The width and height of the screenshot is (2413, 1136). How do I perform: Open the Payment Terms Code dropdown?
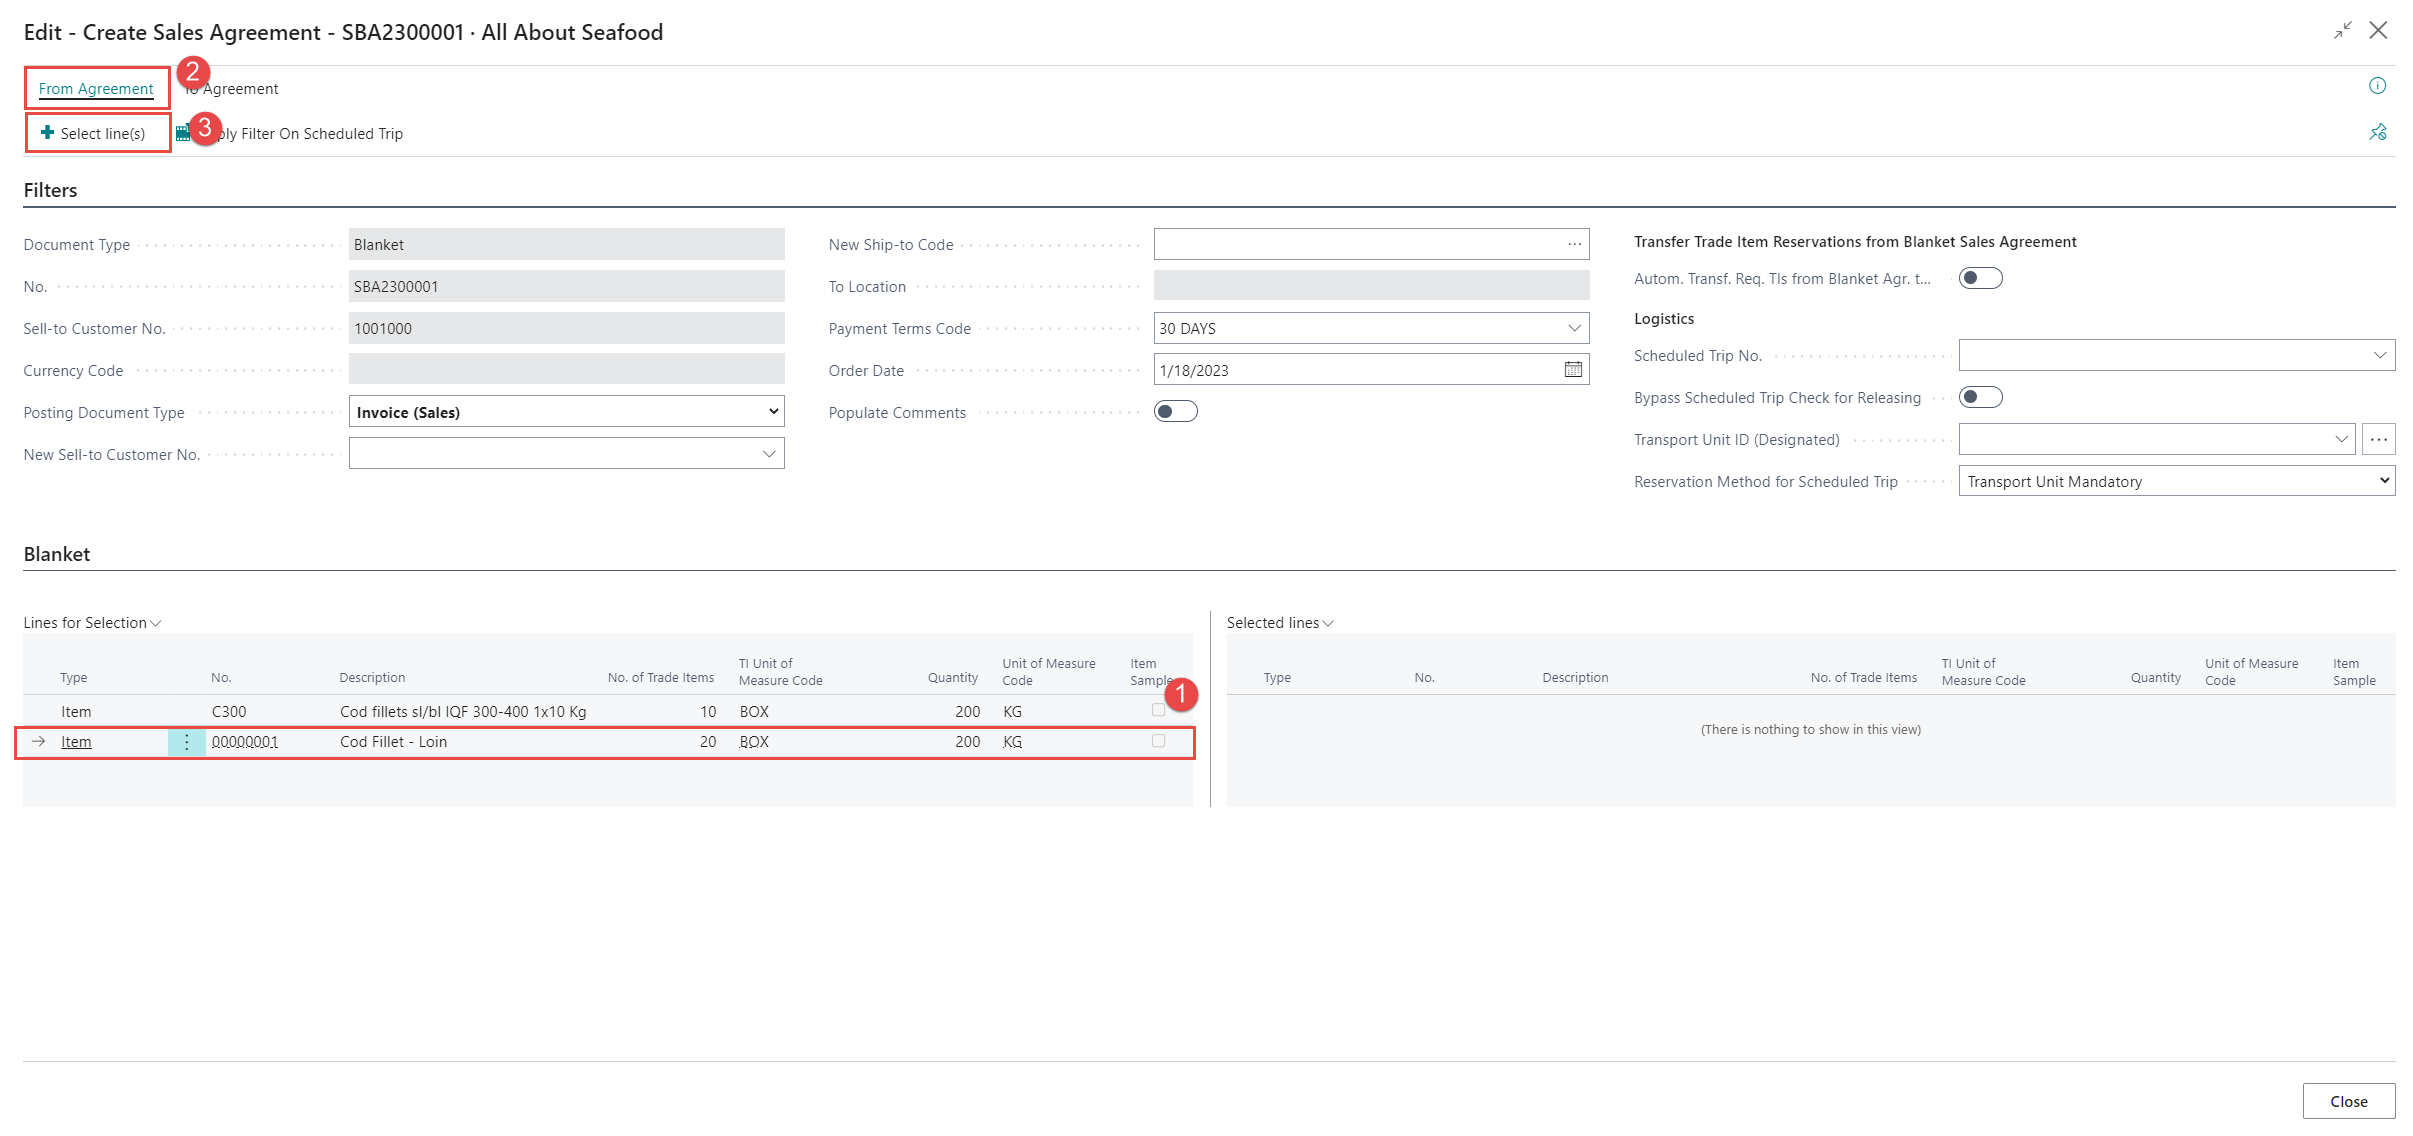click(x=1573, y=328)
